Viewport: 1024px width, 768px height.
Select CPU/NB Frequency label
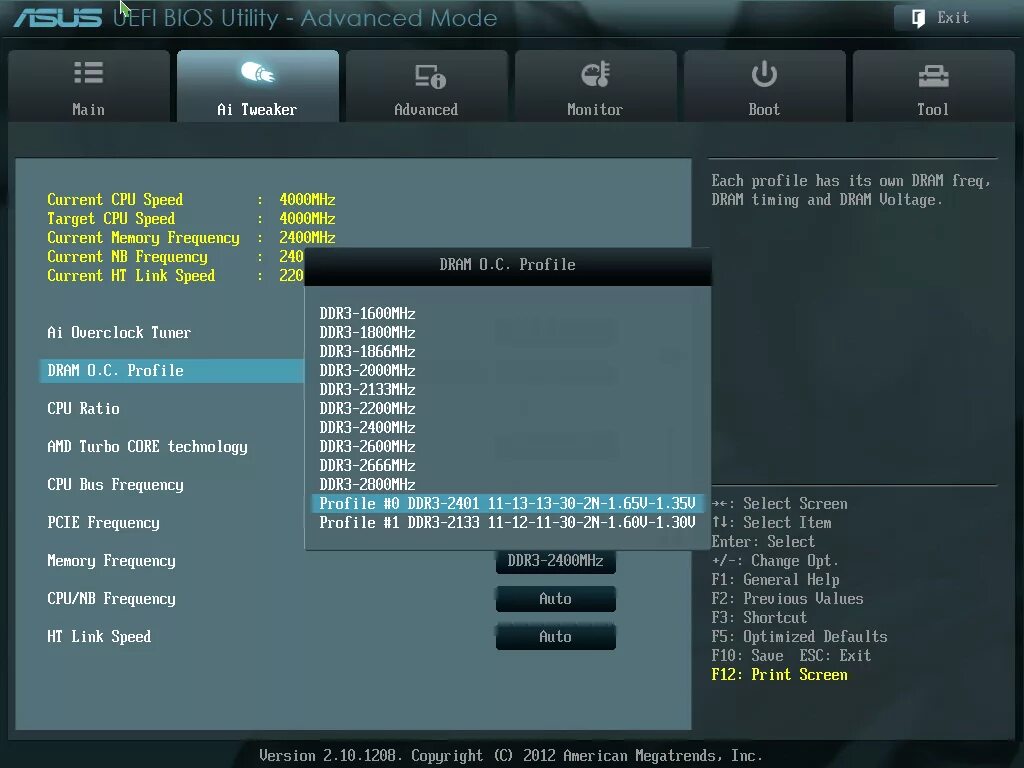pos(112,599)
